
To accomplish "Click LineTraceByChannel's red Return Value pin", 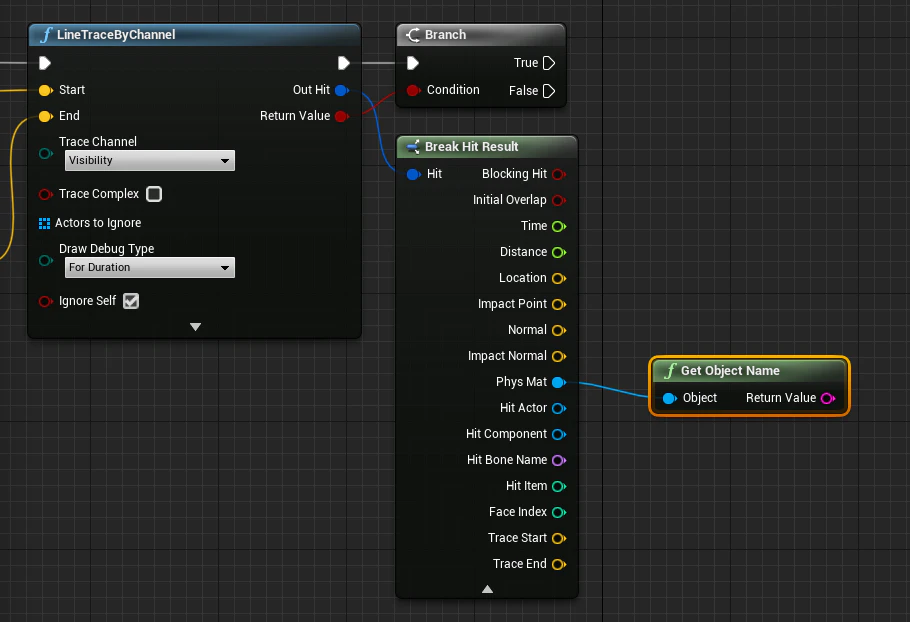I will pyautogui.click(x=342, y=116).
